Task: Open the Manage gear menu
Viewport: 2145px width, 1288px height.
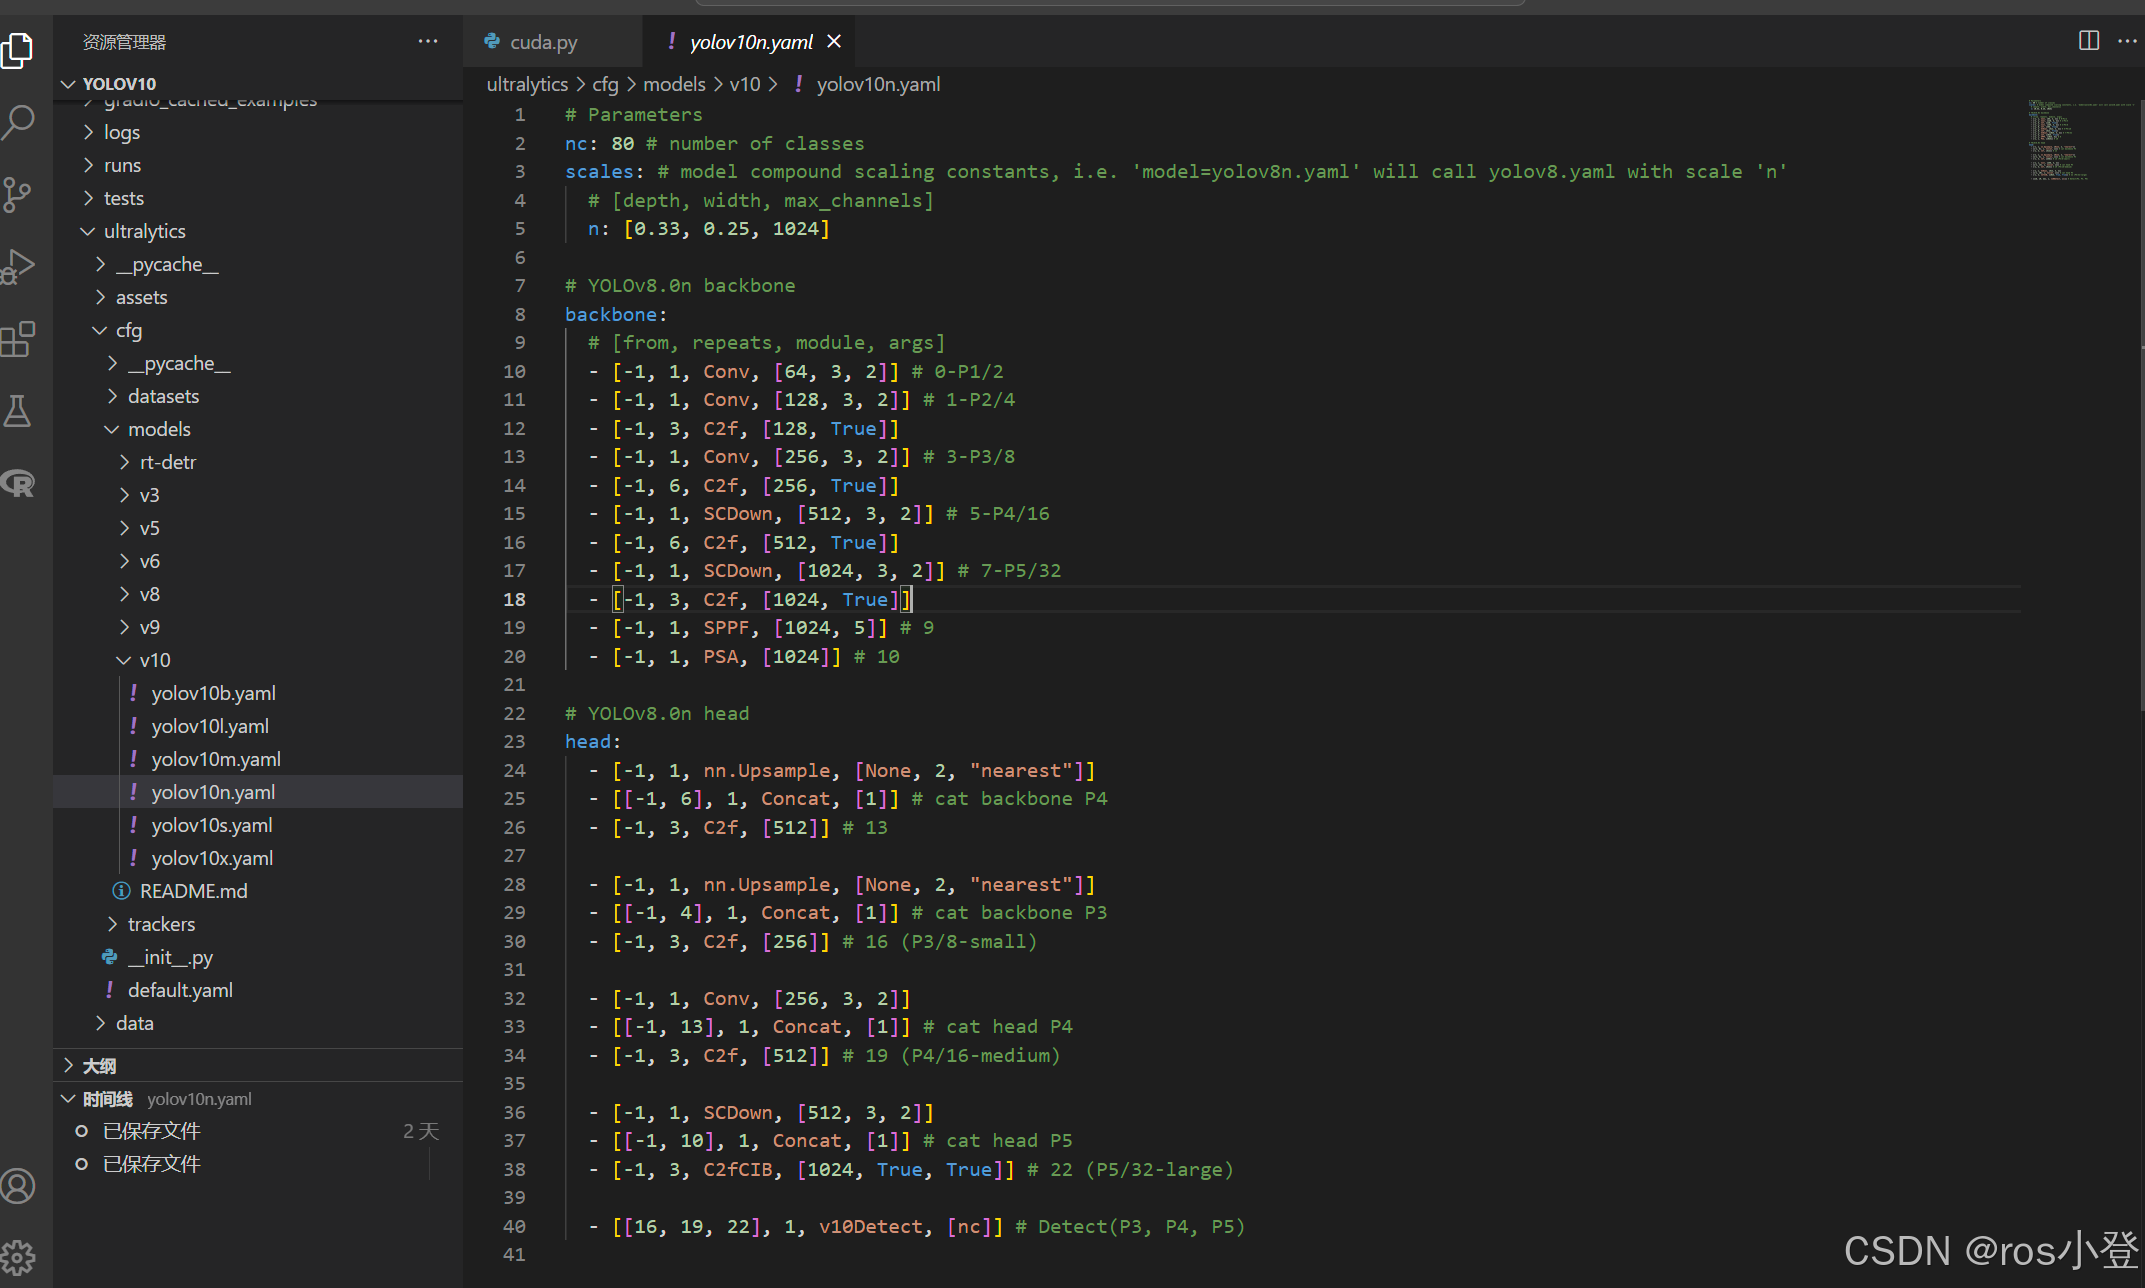Action: (x=19, y=1257)
